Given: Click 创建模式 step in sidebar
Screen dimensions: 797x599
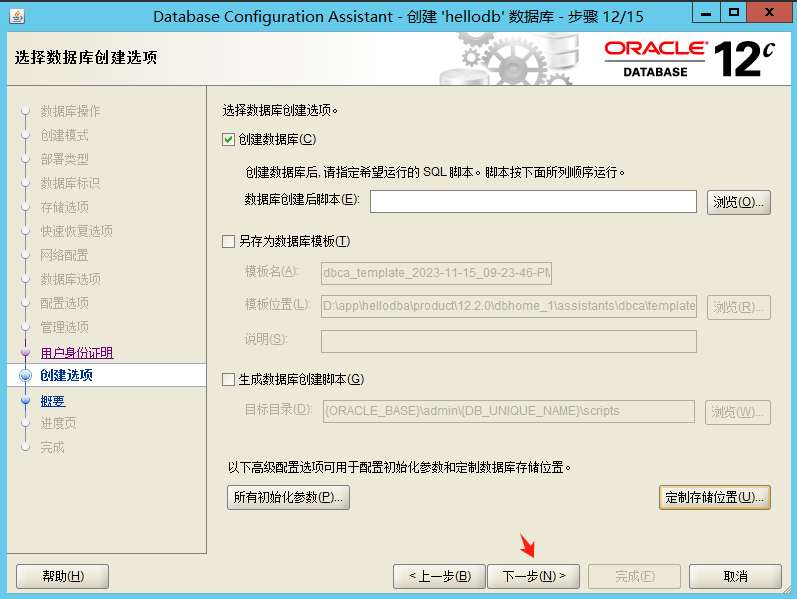Looking at the screenshot, I should (64, 135).
